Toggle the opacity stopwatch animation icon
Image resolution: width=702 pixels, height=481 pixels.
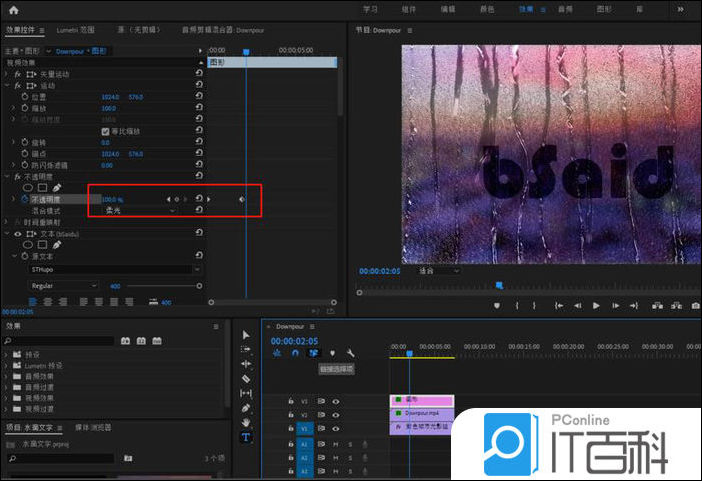point(25,199)
